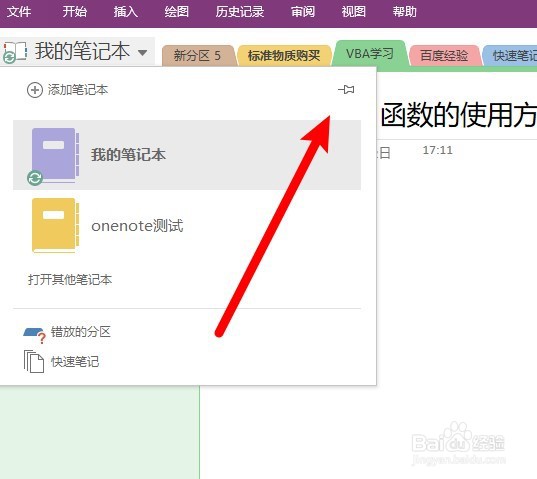Click the notebook icon beside 我的笔记本 header

[14, 52]
